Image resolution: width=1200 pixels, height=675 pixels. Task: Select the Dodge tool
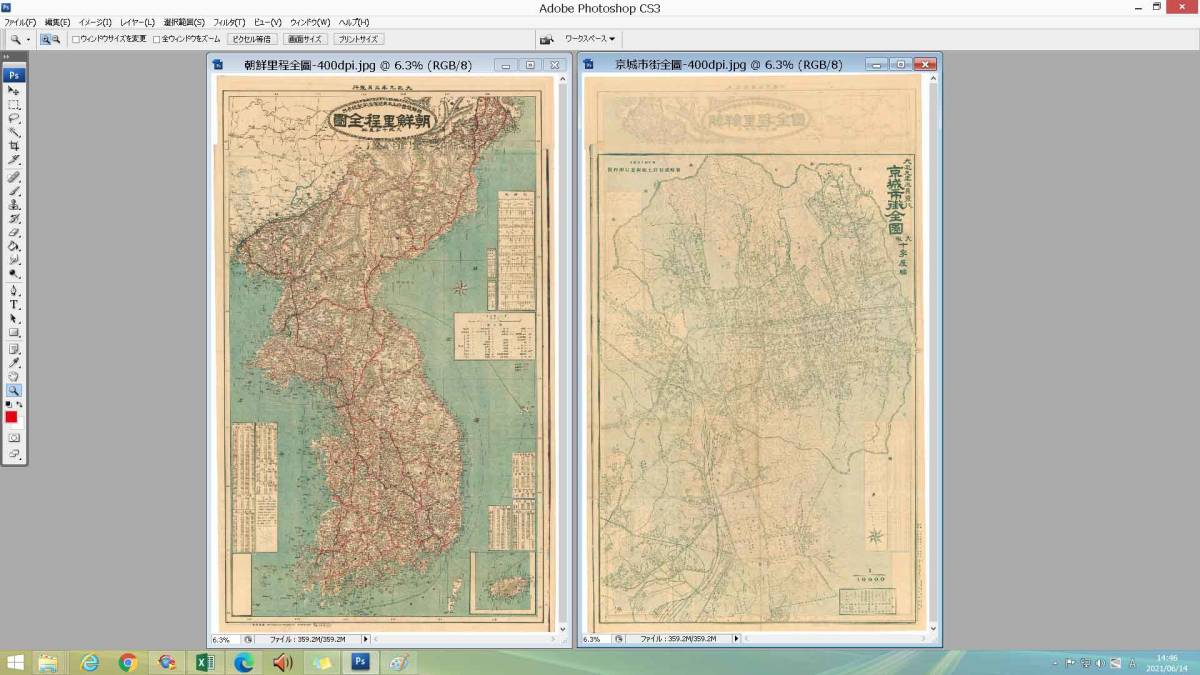tap(14, 272)
